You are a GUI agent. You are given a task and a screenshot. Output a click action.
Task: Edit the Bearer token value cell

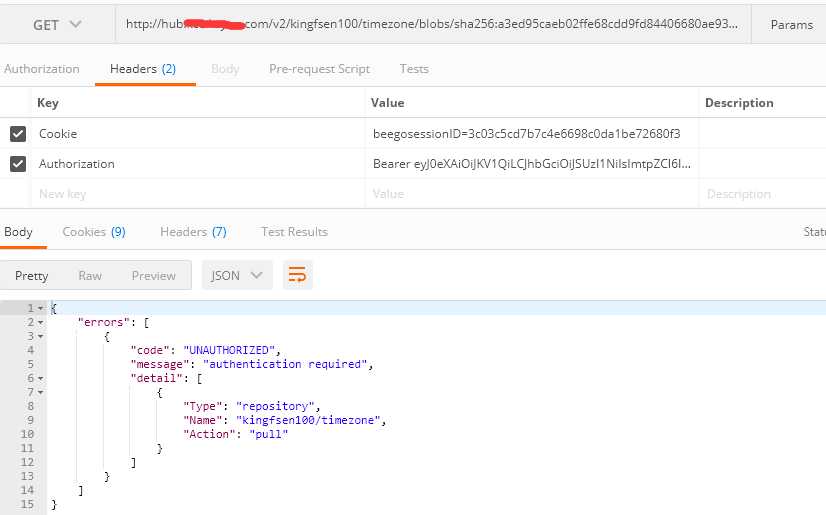pos(530,164)
